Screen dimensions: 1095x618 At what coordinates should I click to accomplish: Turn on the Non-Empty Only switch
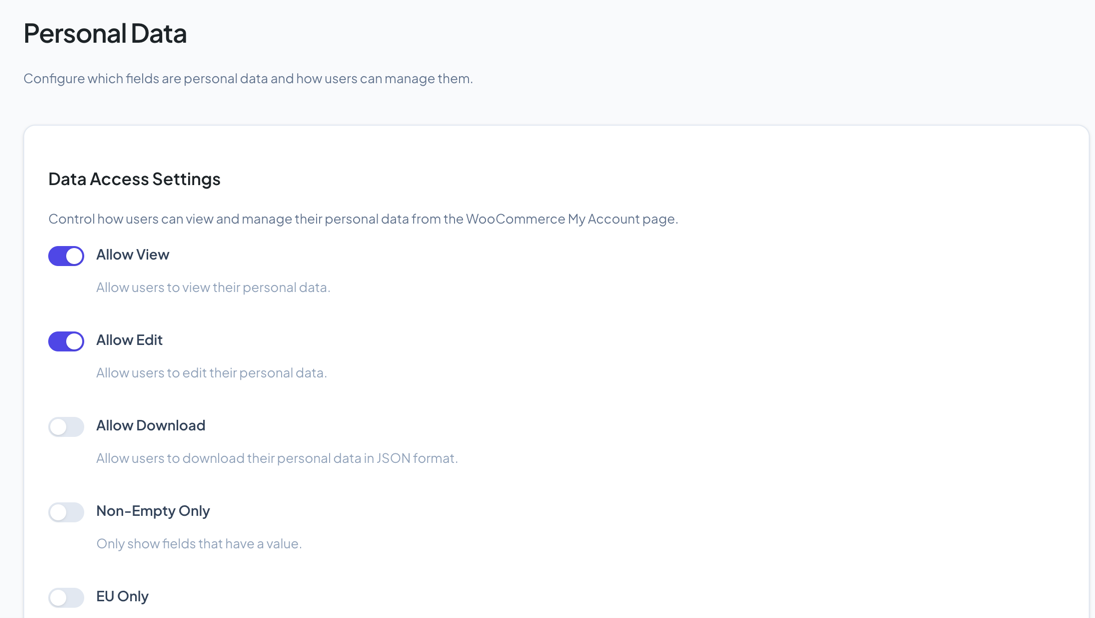pyautogui.click(x=66, y=512)
